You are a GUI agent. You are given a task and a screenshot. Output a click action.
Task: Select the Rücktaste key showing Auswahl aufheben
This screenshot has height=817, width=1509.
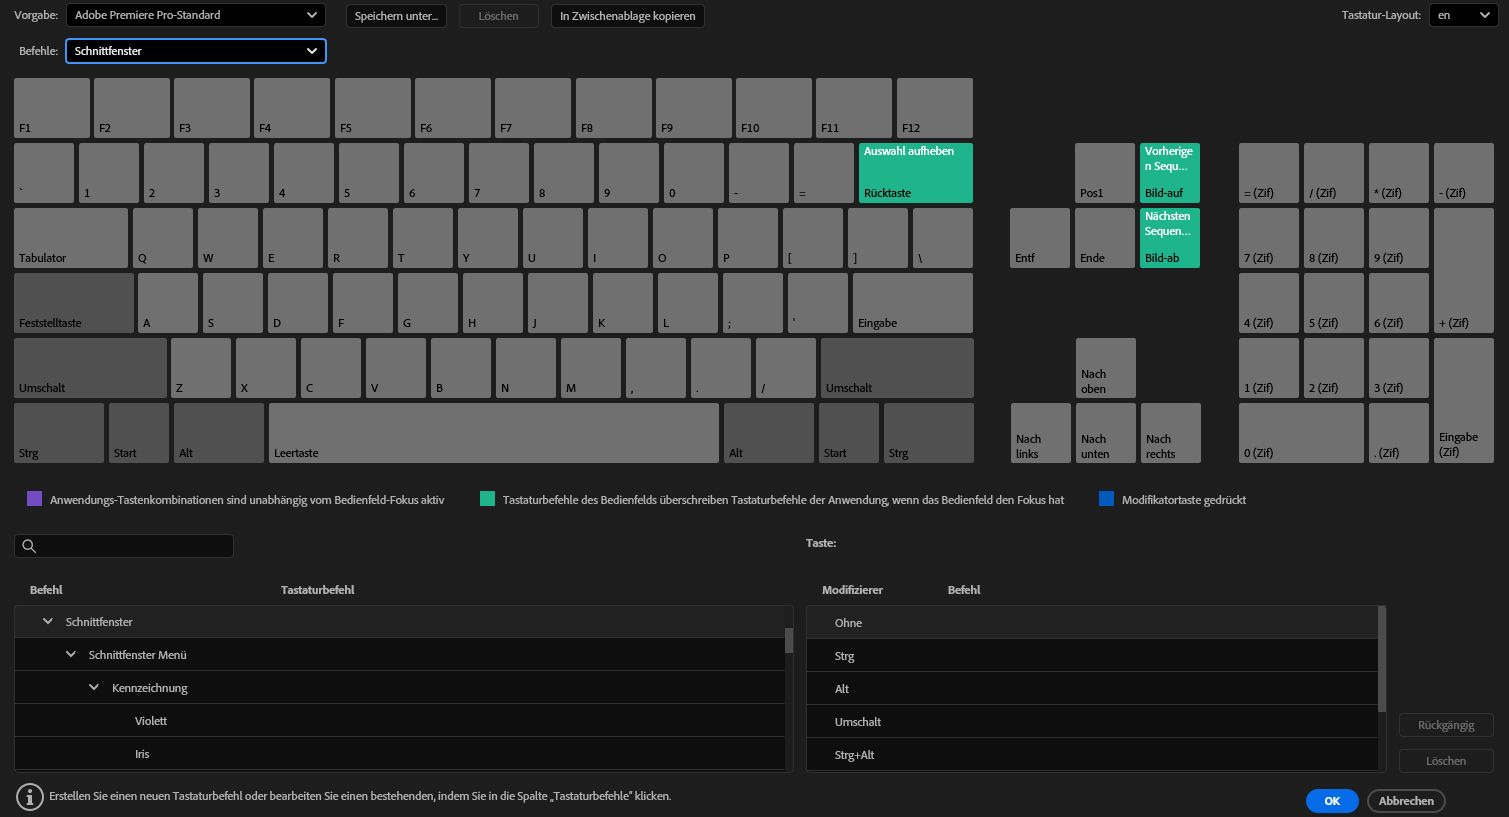coord(915,172)
